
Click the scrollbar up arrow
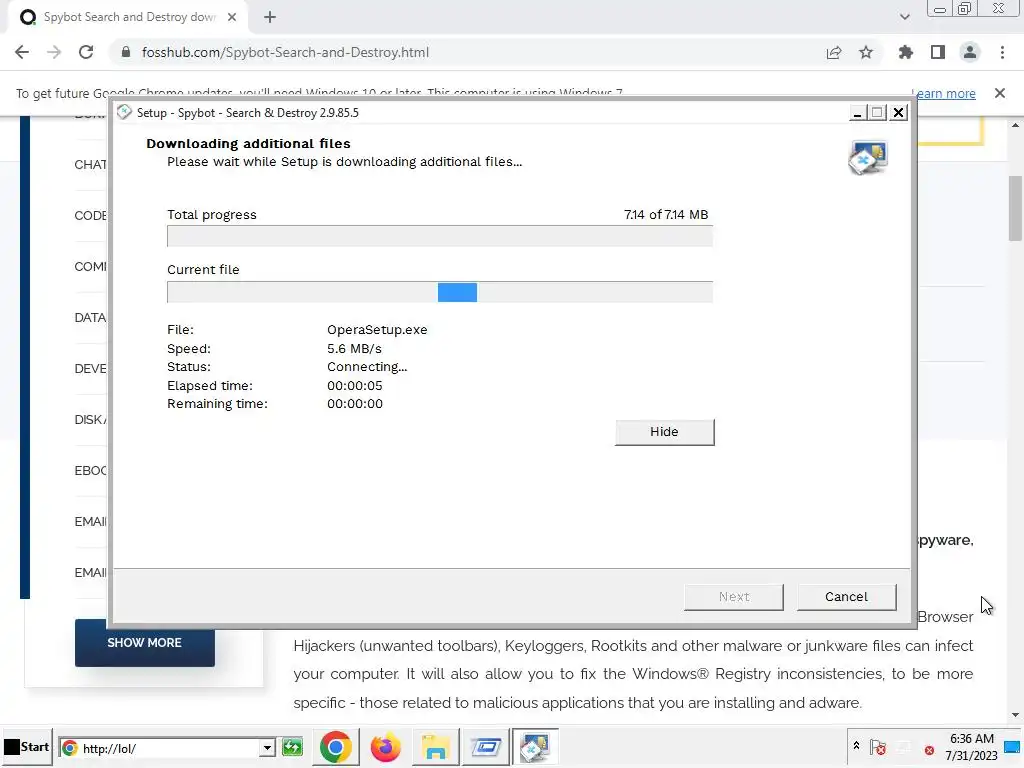click(1016, 125)
